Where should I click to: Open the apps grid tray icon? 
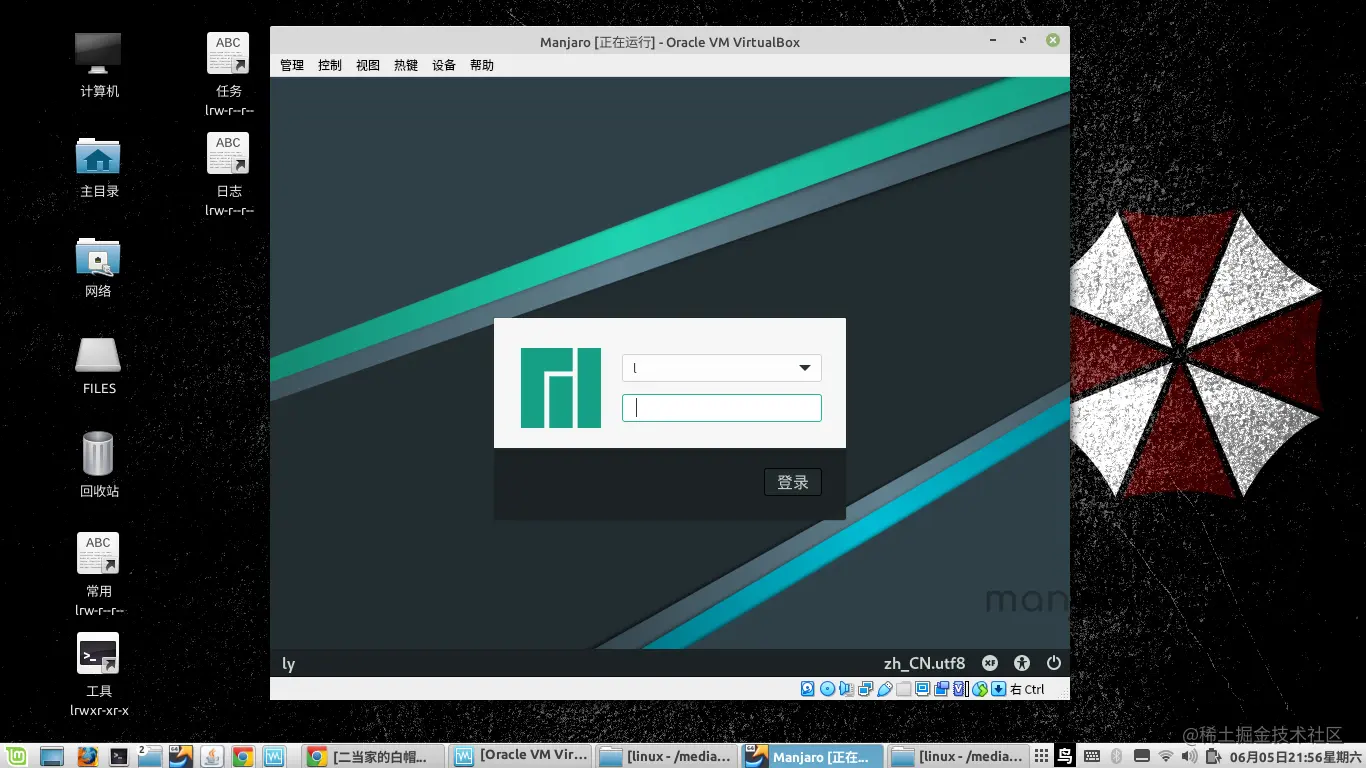(x=1041, y=757)
